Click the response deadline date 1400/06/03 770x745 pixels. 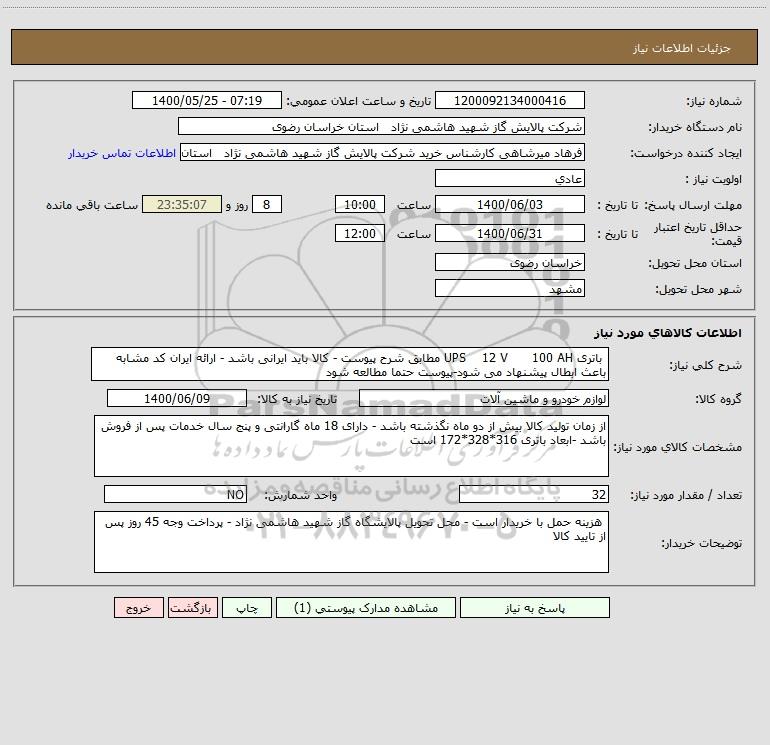(x=510, y=205)
